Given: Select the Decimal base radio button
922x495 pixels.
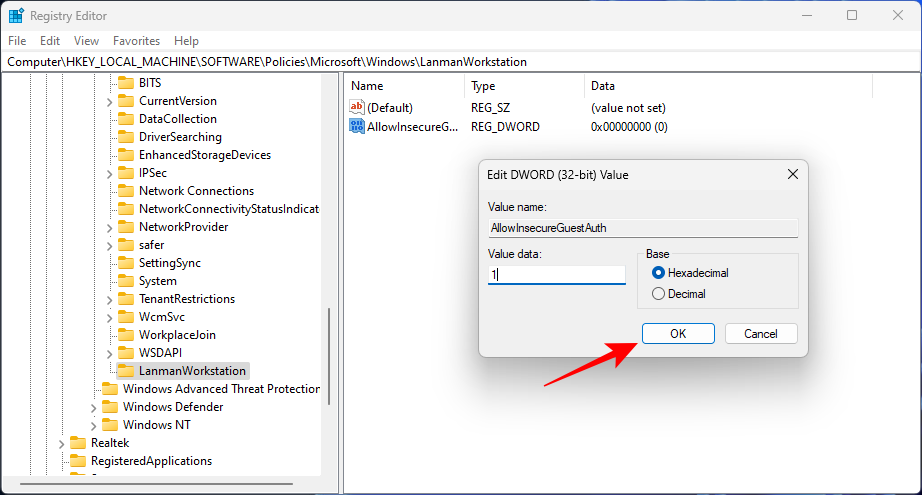Looking at the screenshot, I should coord(658,294).
